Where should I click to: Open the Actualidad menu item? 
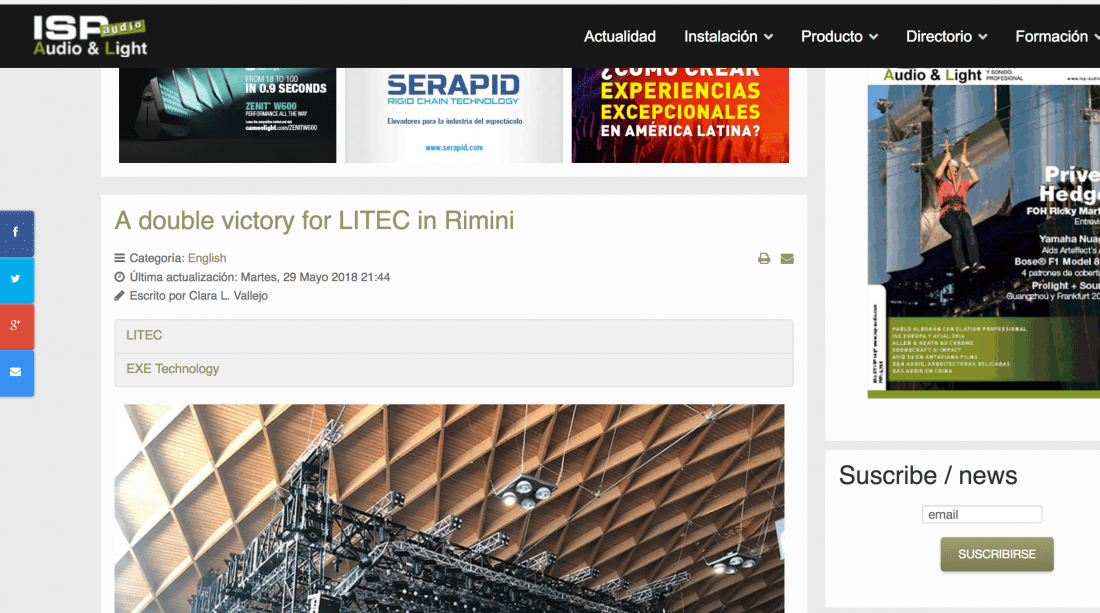click(619, 36)
